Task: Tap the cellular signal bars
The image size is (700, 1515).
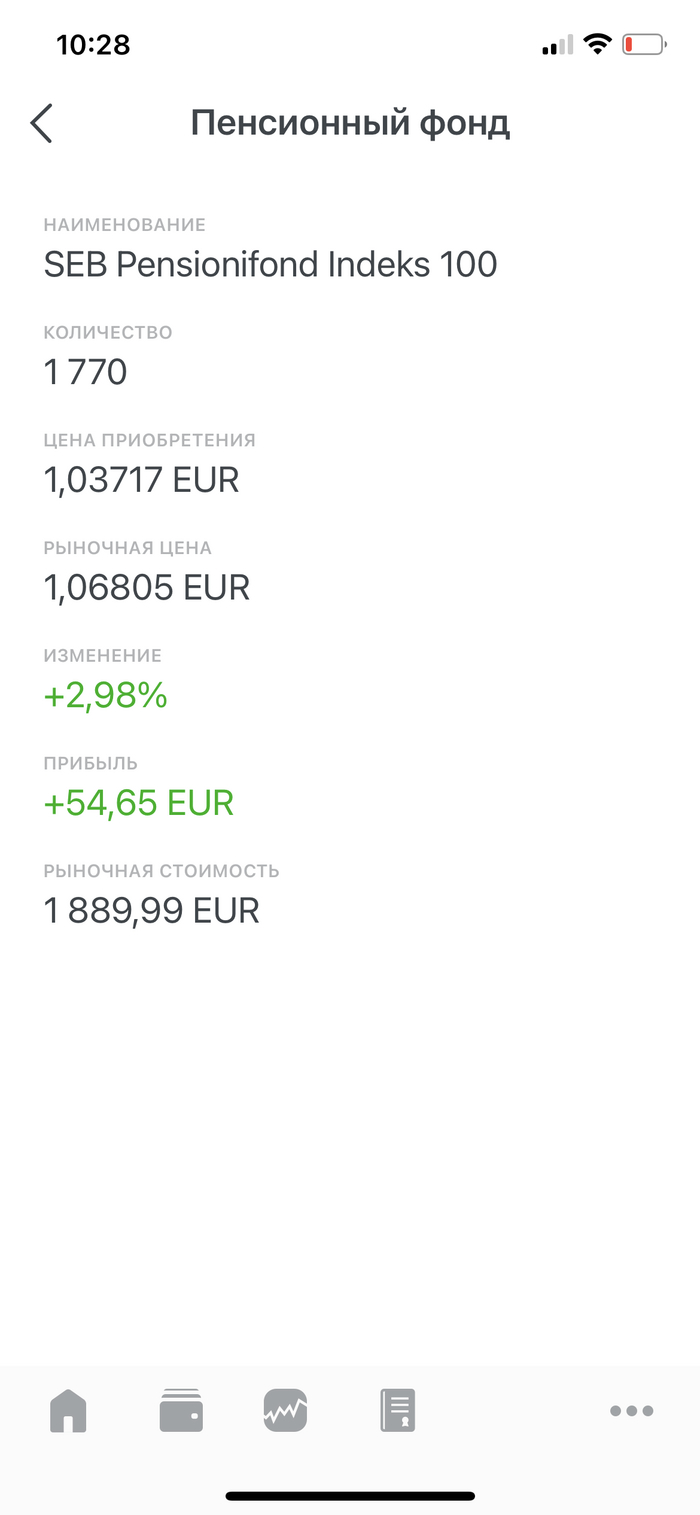Action: [557, 45]
